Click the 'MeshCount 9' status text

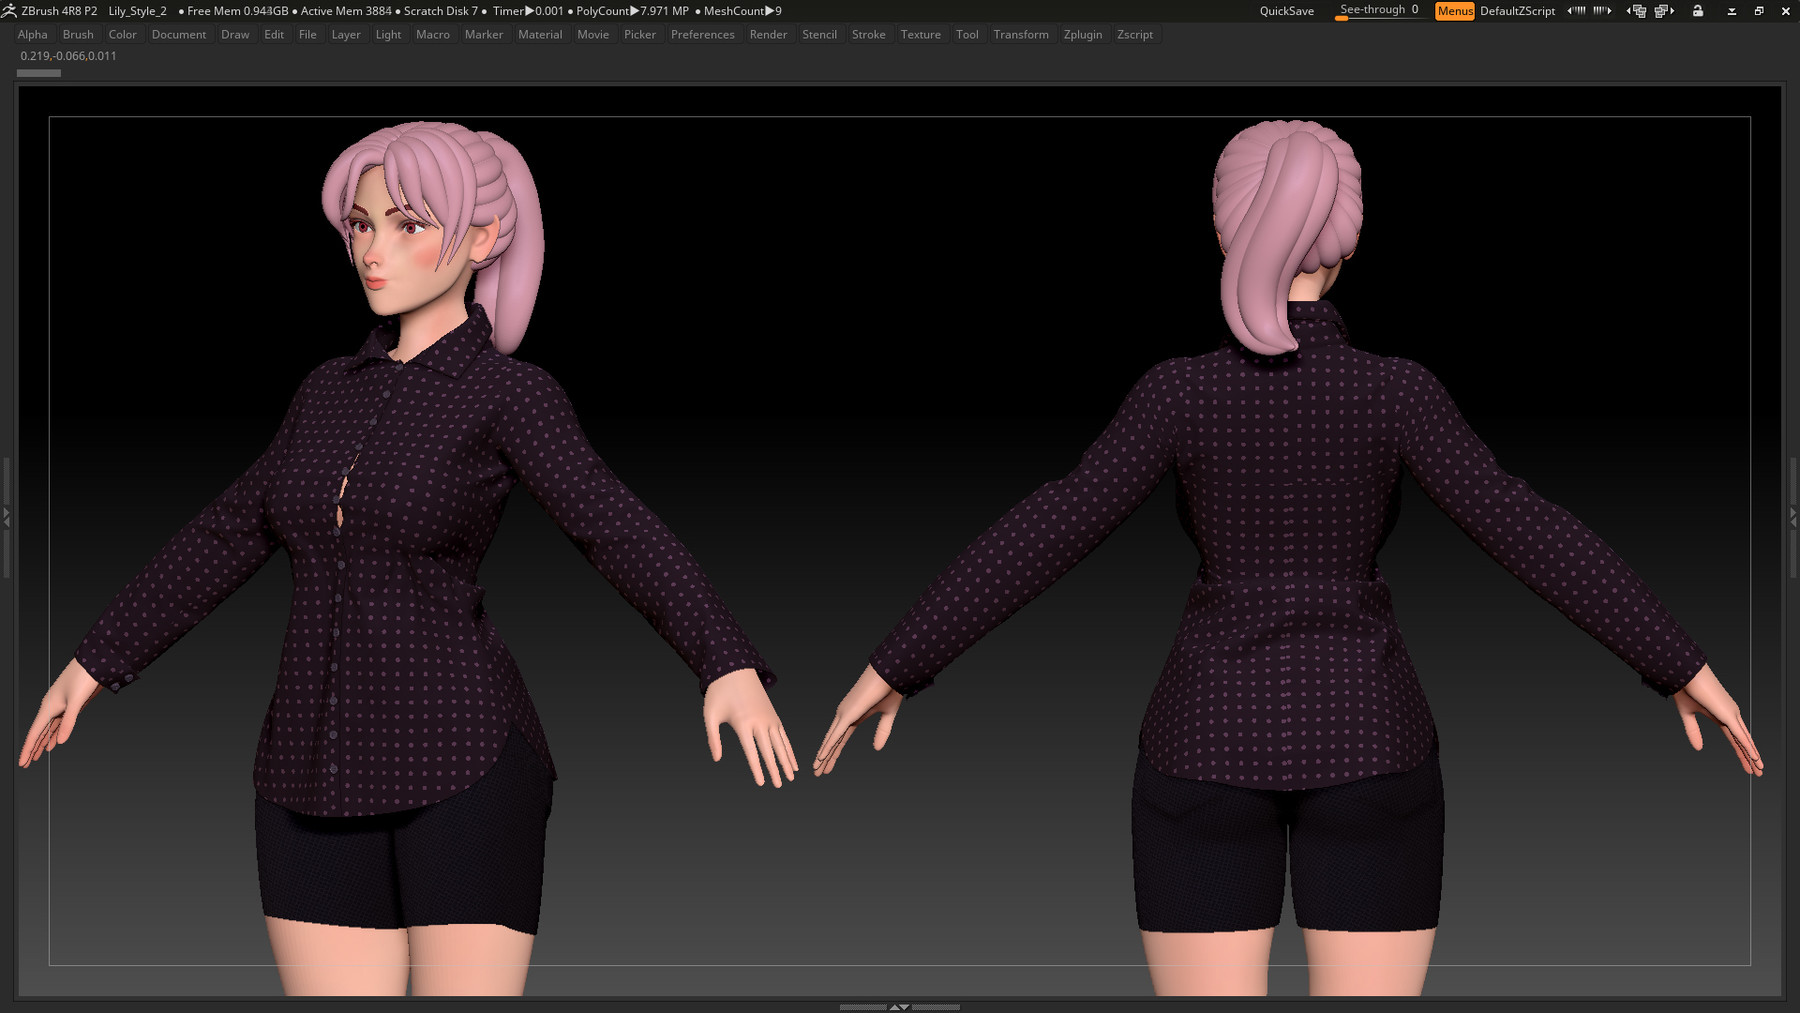pos(742,11)
